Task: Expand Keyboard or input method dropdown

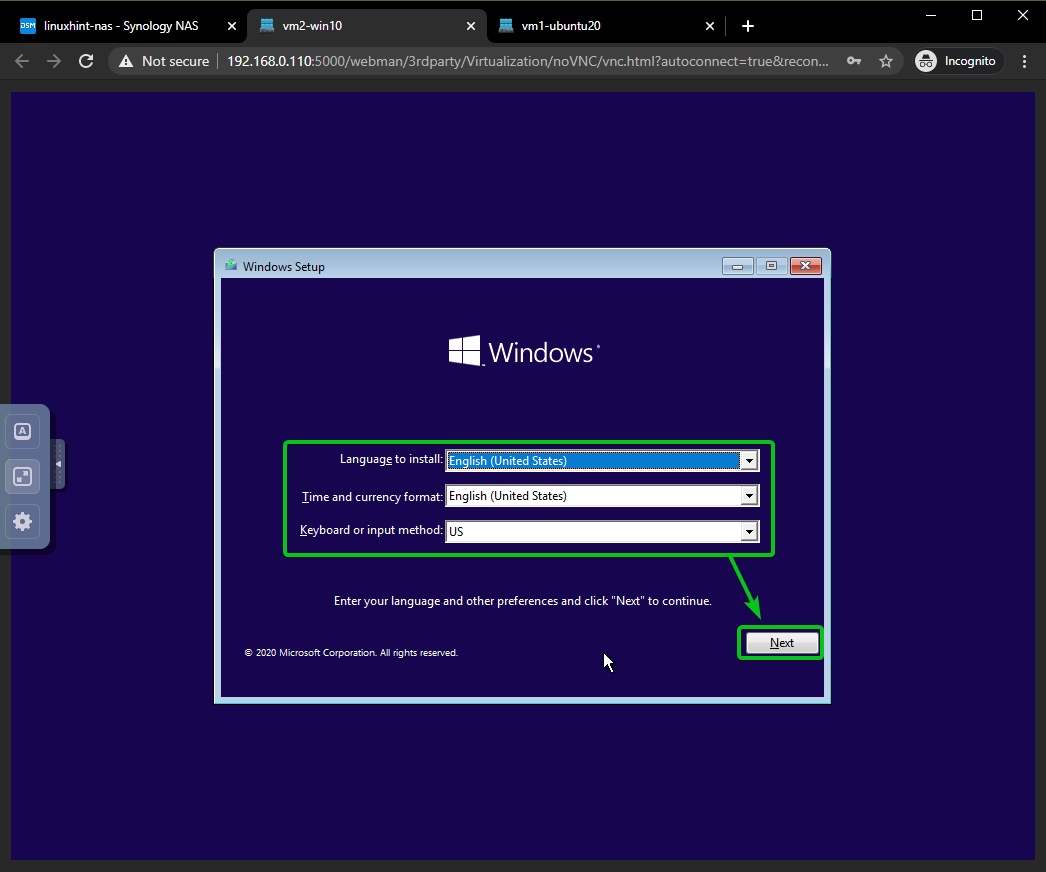Action: click(748, 532)
